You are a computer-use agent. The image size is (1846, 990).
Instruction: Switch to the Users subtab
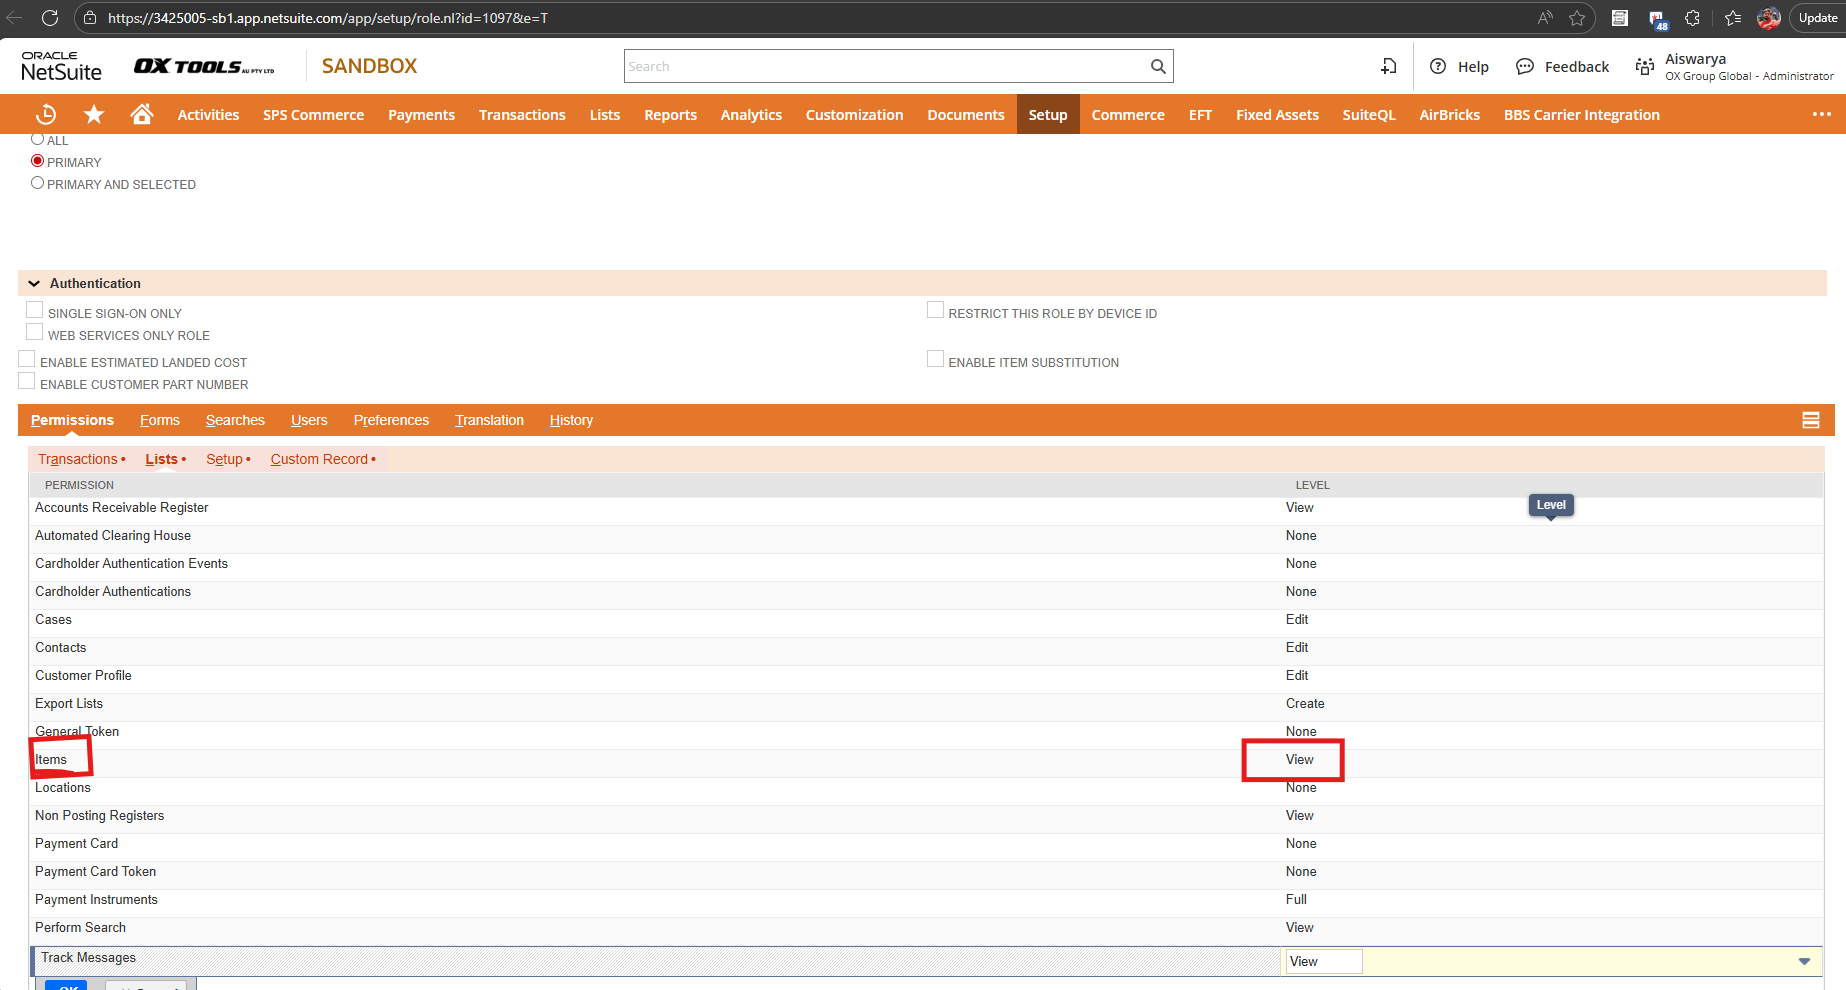[x=309, y=421]
